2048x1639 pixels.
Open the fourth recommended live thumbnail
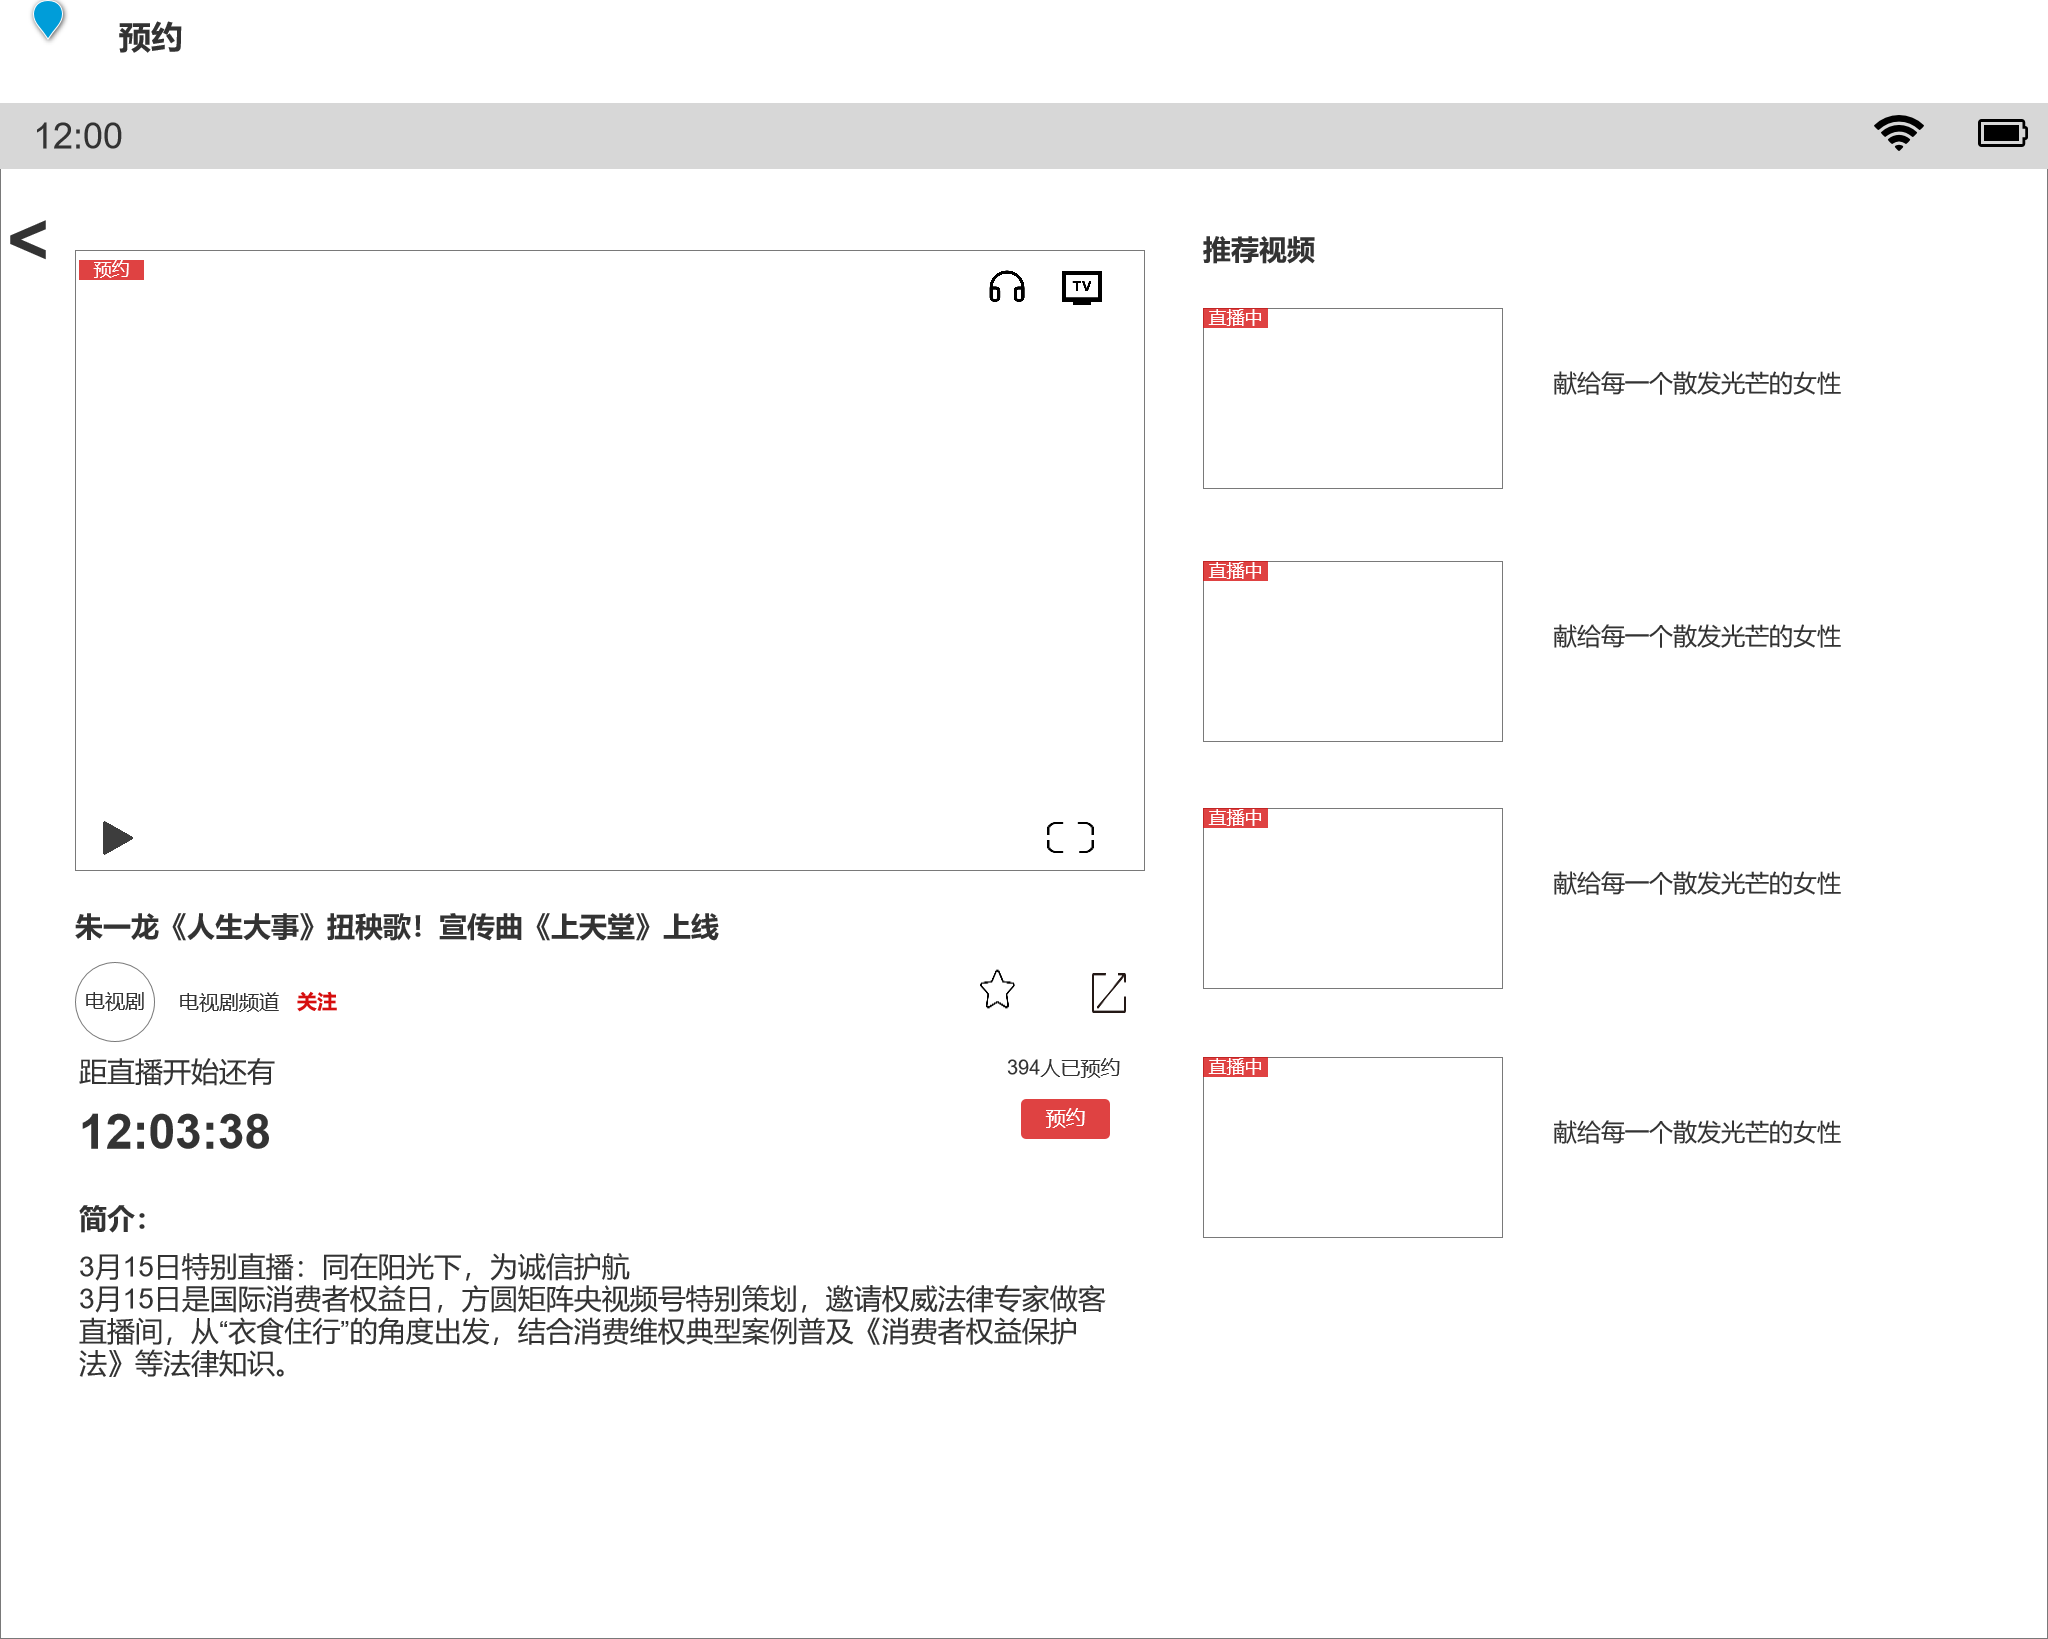[x=1352, y=1147]
